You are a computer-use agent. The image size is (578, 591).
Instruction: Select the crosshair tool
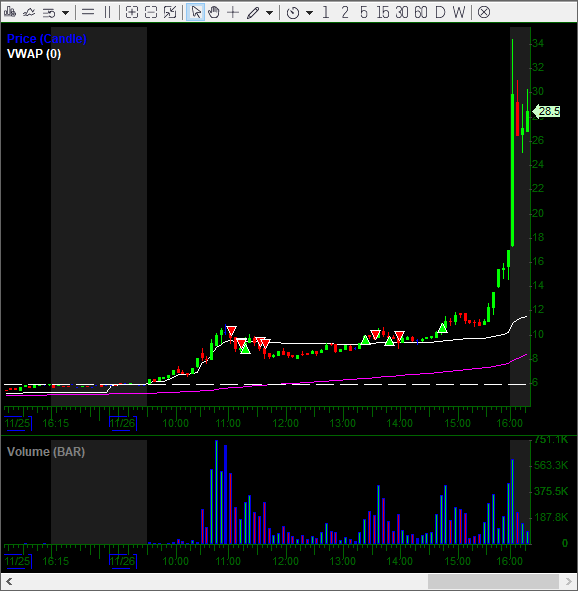(x=233, y=12)
